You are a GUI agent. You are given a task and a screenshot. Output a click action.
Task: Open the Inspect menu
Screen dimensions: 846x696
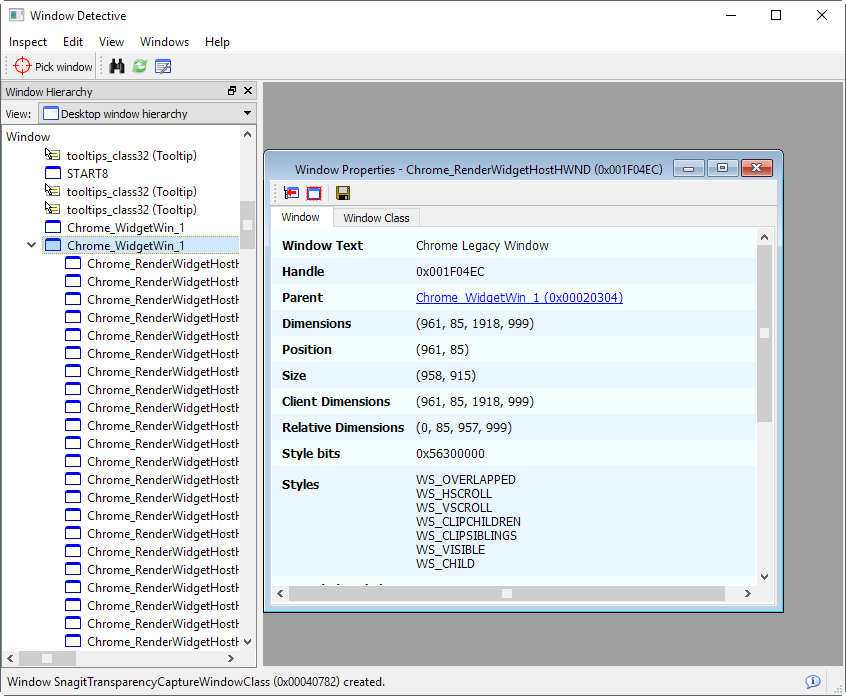[x=28, y=42]
